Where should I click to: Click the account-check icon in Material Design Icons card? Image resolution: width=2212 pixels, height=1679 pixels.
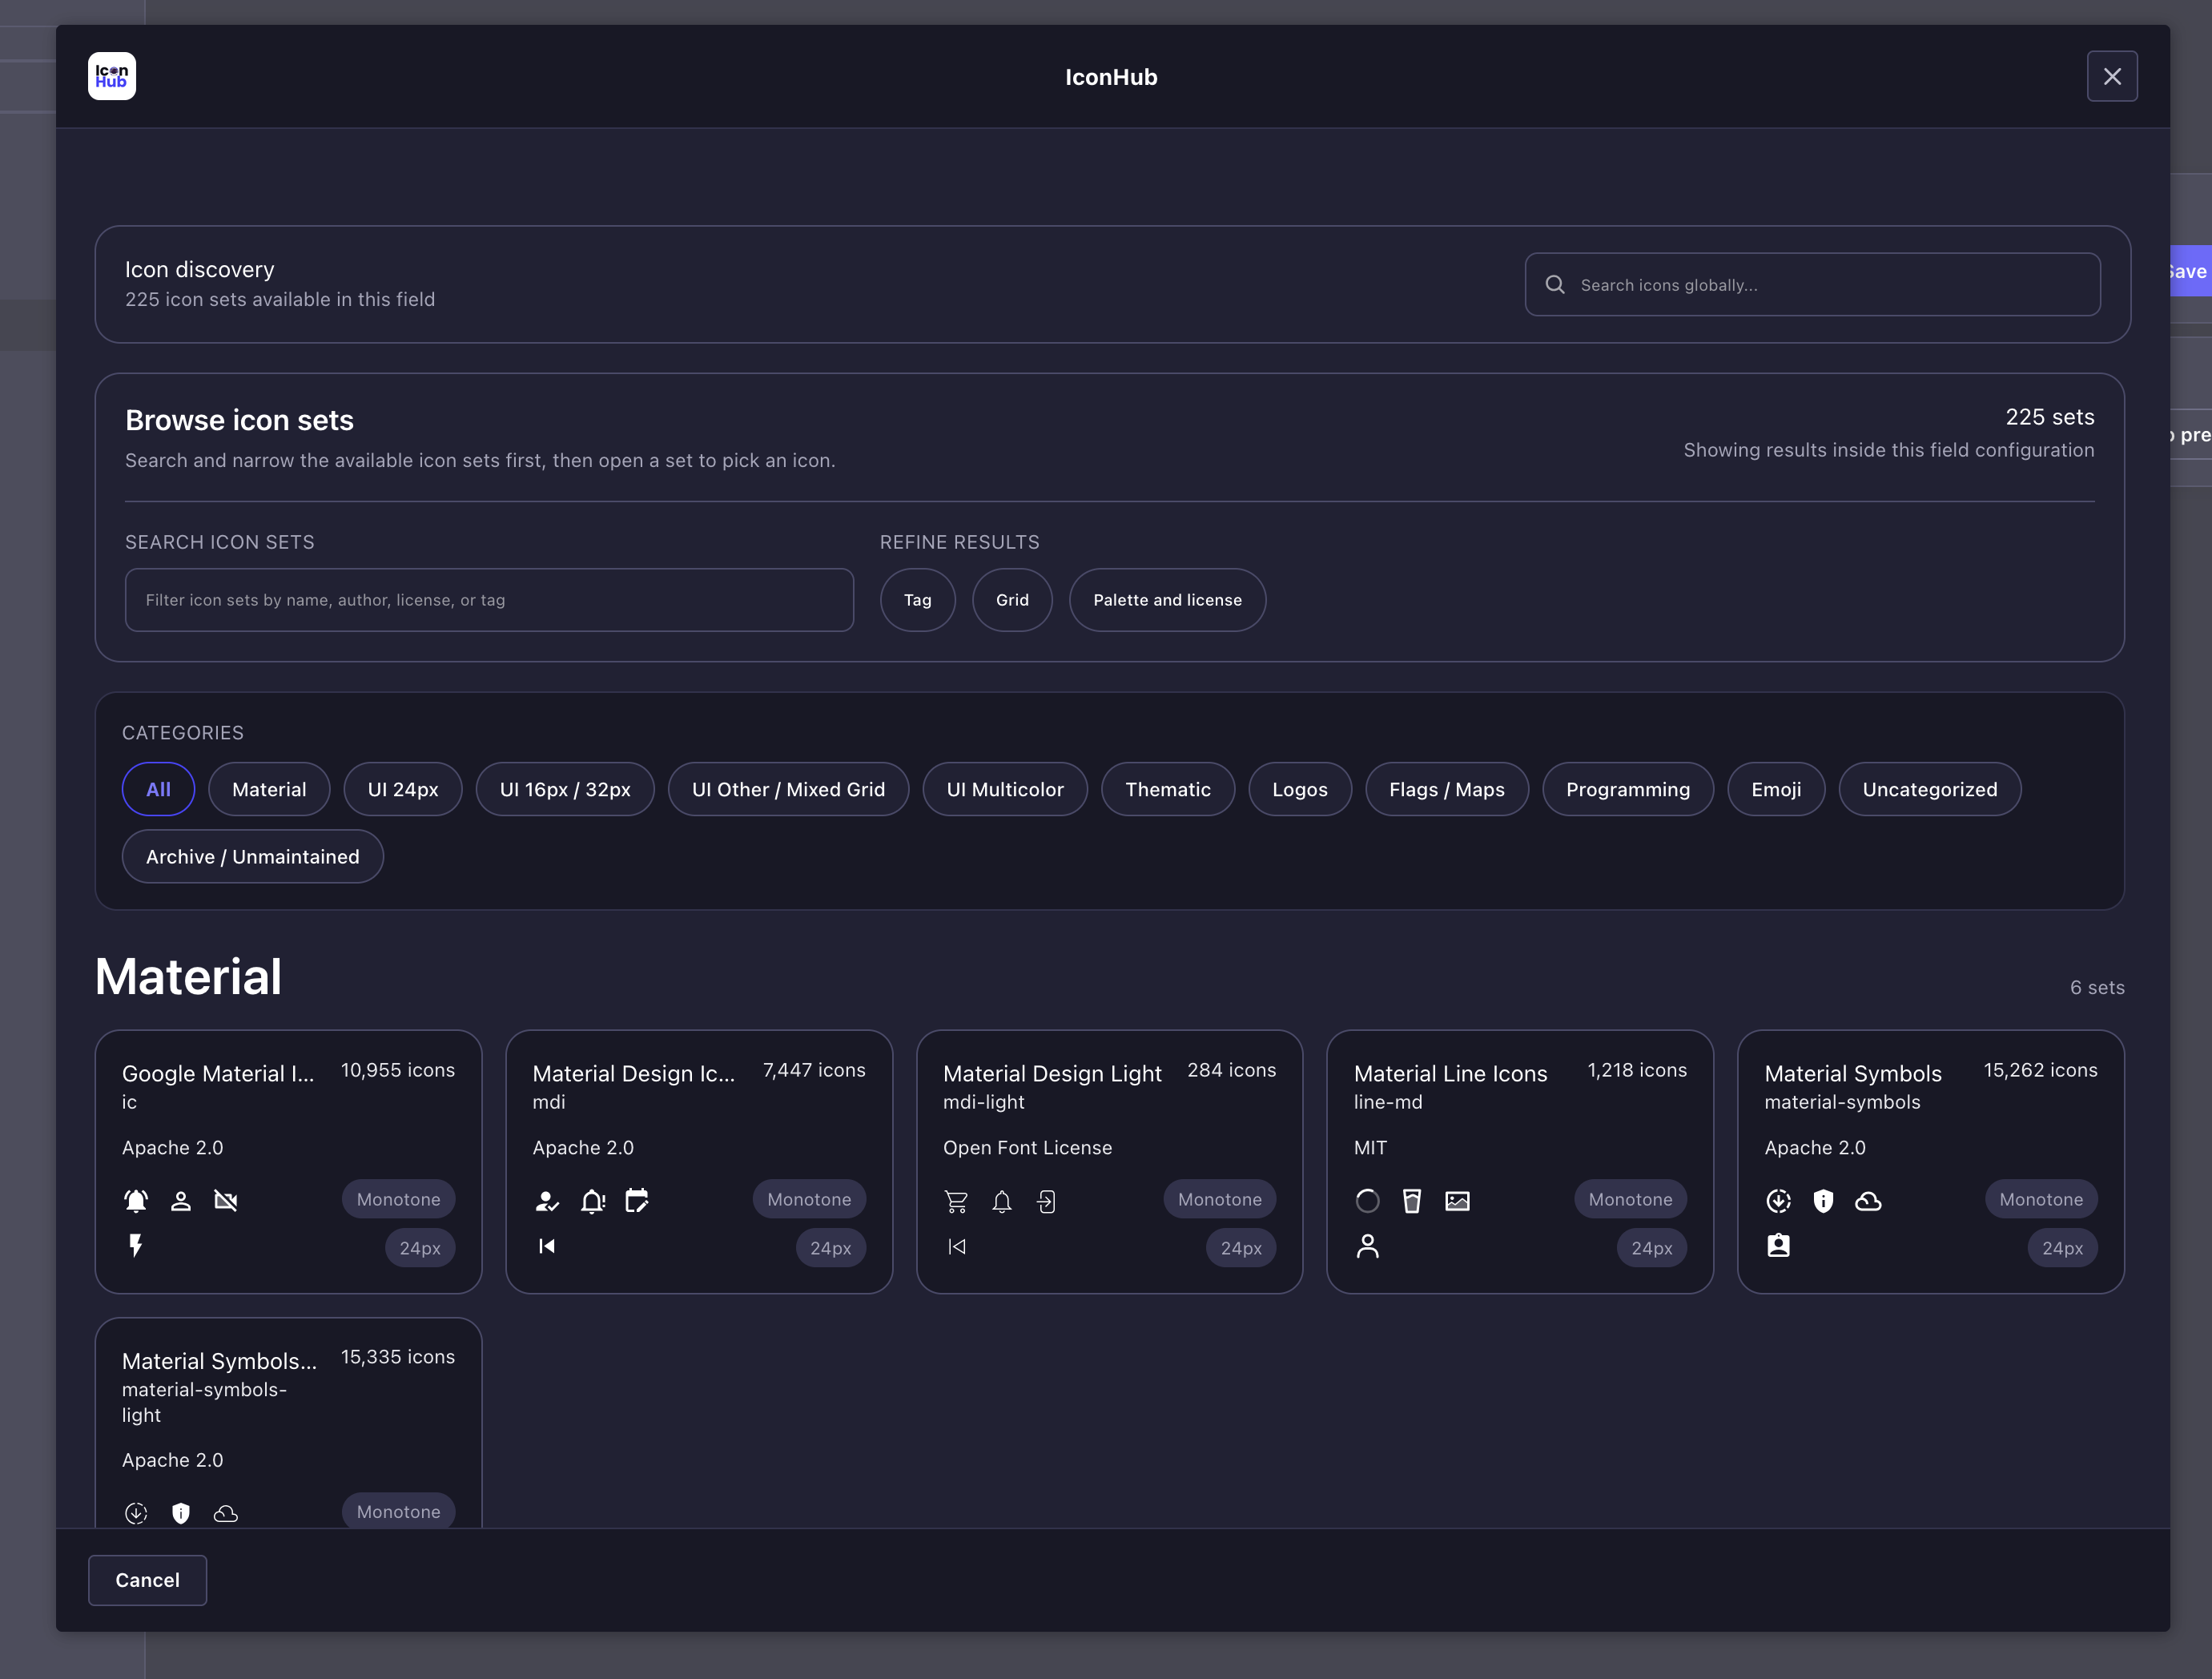(547, 1201)
